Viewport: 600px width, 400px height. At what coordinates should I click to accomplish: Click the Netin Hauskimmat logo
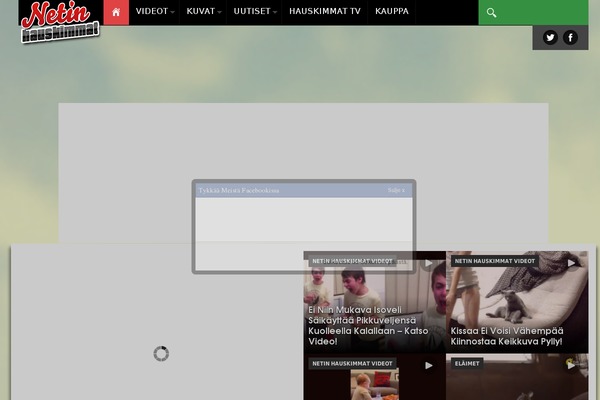(60, 22)
